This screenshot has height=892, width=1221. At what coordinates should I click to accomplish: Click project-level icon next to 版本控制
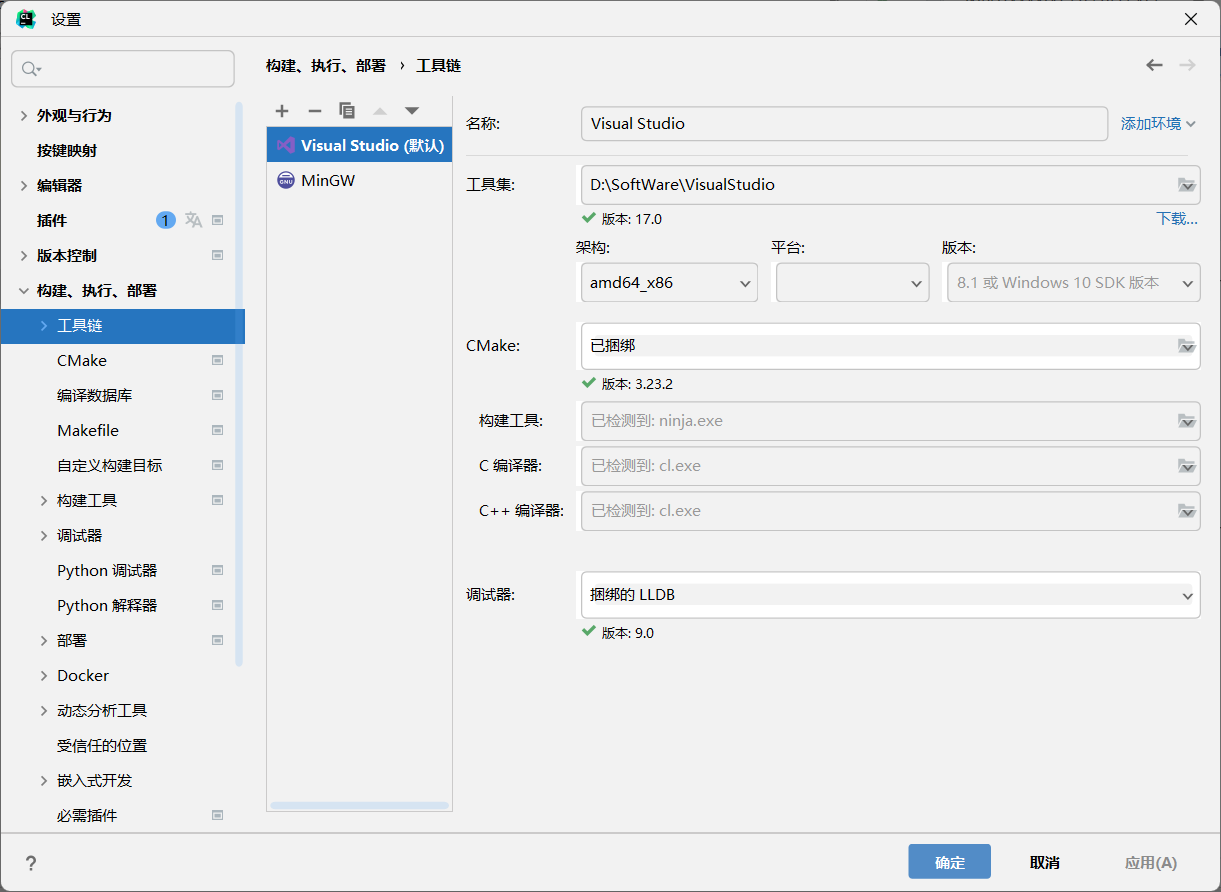[x=217, y=255]
